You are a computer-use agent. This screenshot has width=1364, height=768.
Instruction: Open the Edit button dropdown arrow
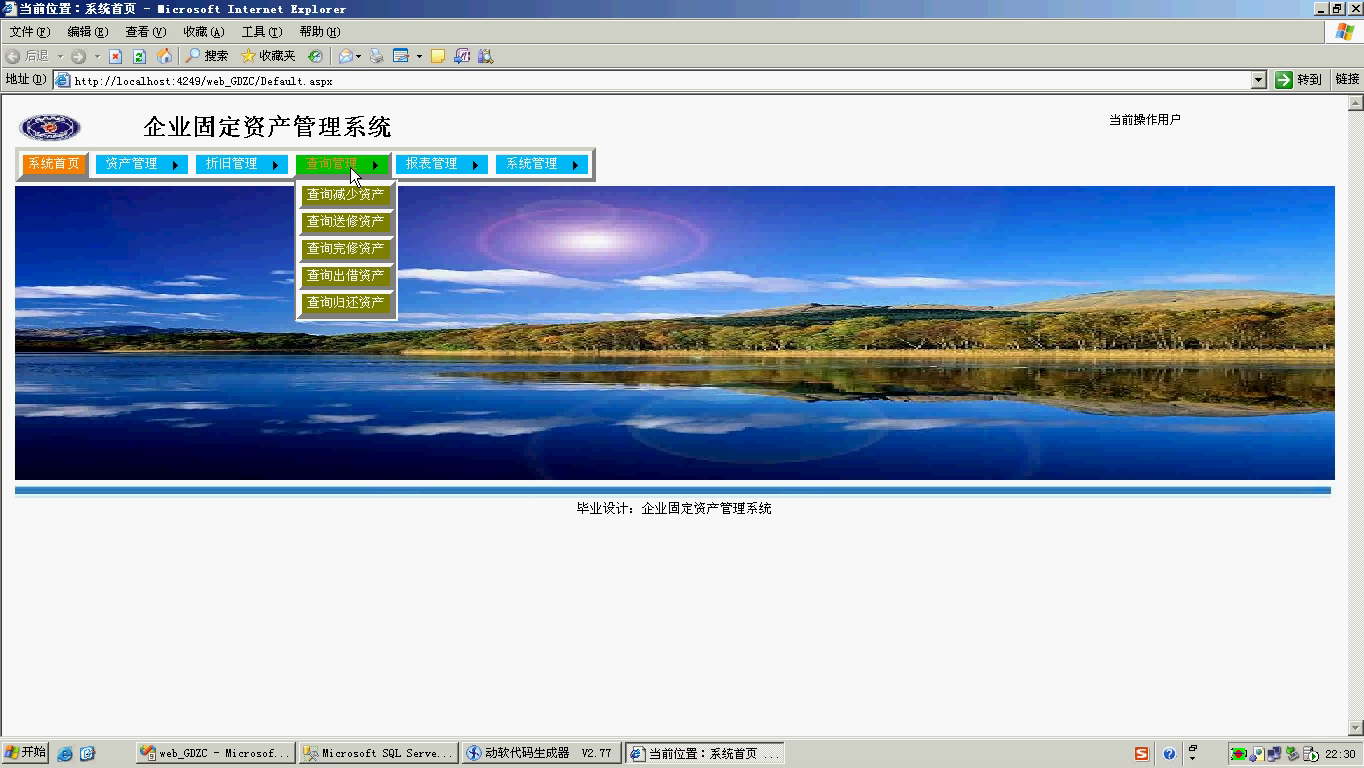coord(418,56)
